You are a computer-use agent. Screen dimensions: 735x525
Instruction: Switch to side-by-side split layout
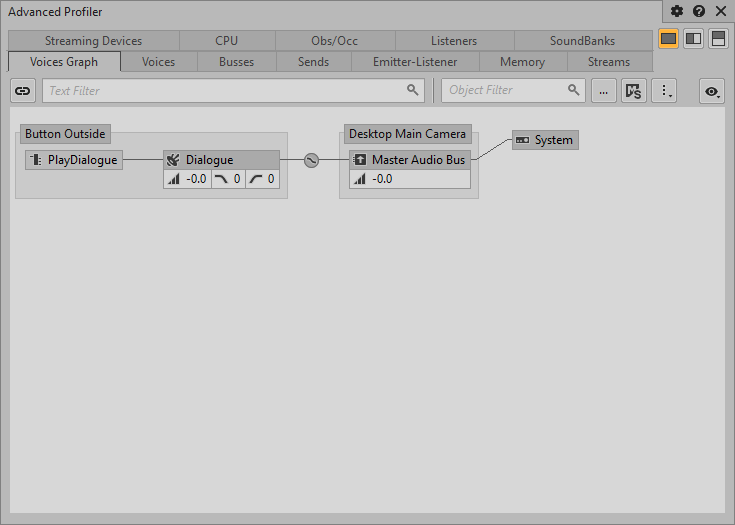tap(693, 39)
